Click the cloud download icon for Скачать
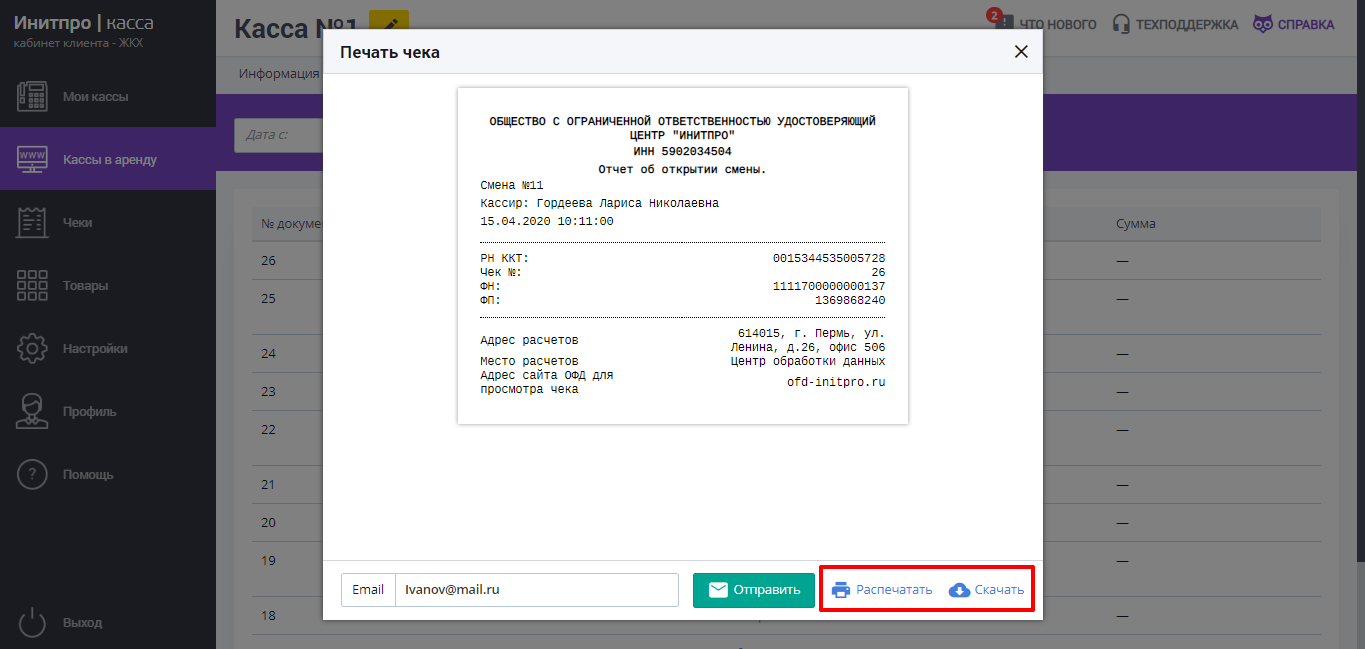 tap(959, 590)
